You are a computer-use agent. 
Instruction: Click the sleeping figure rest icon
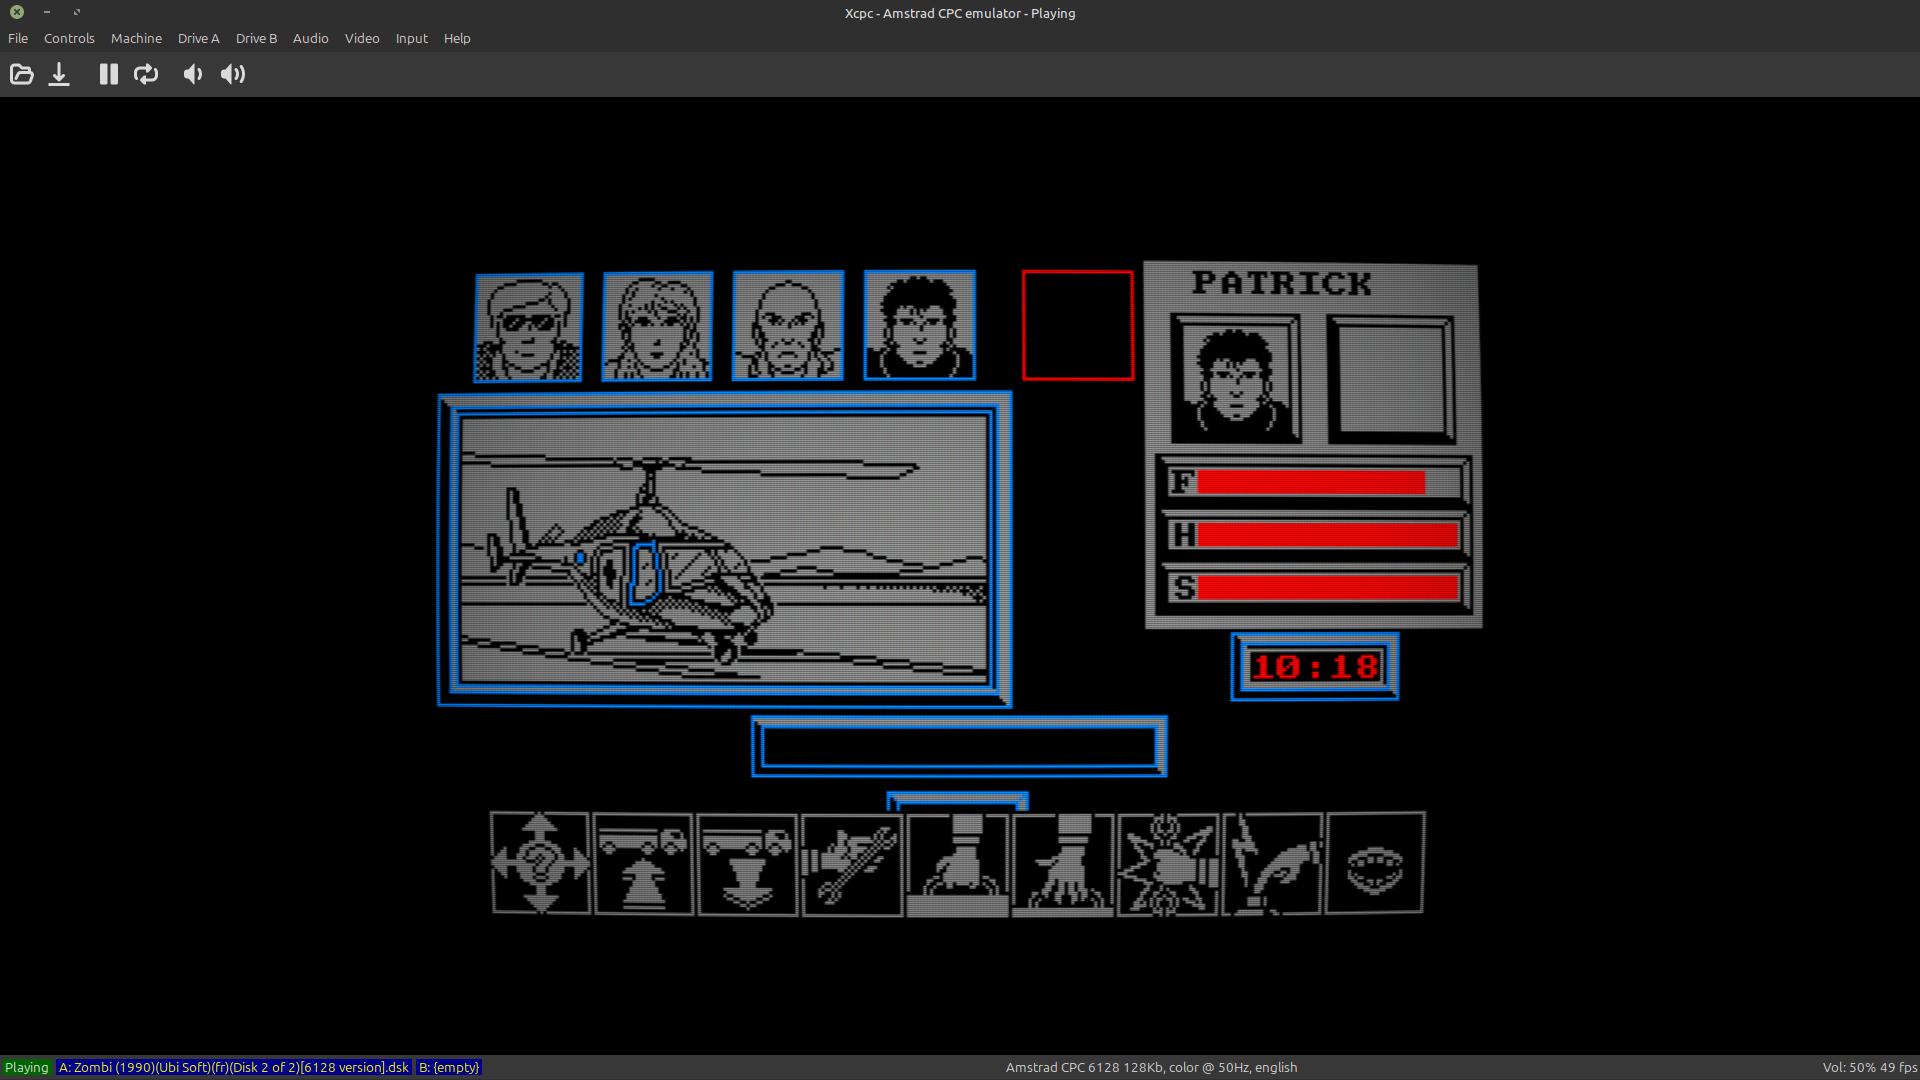pos(1272,863)
